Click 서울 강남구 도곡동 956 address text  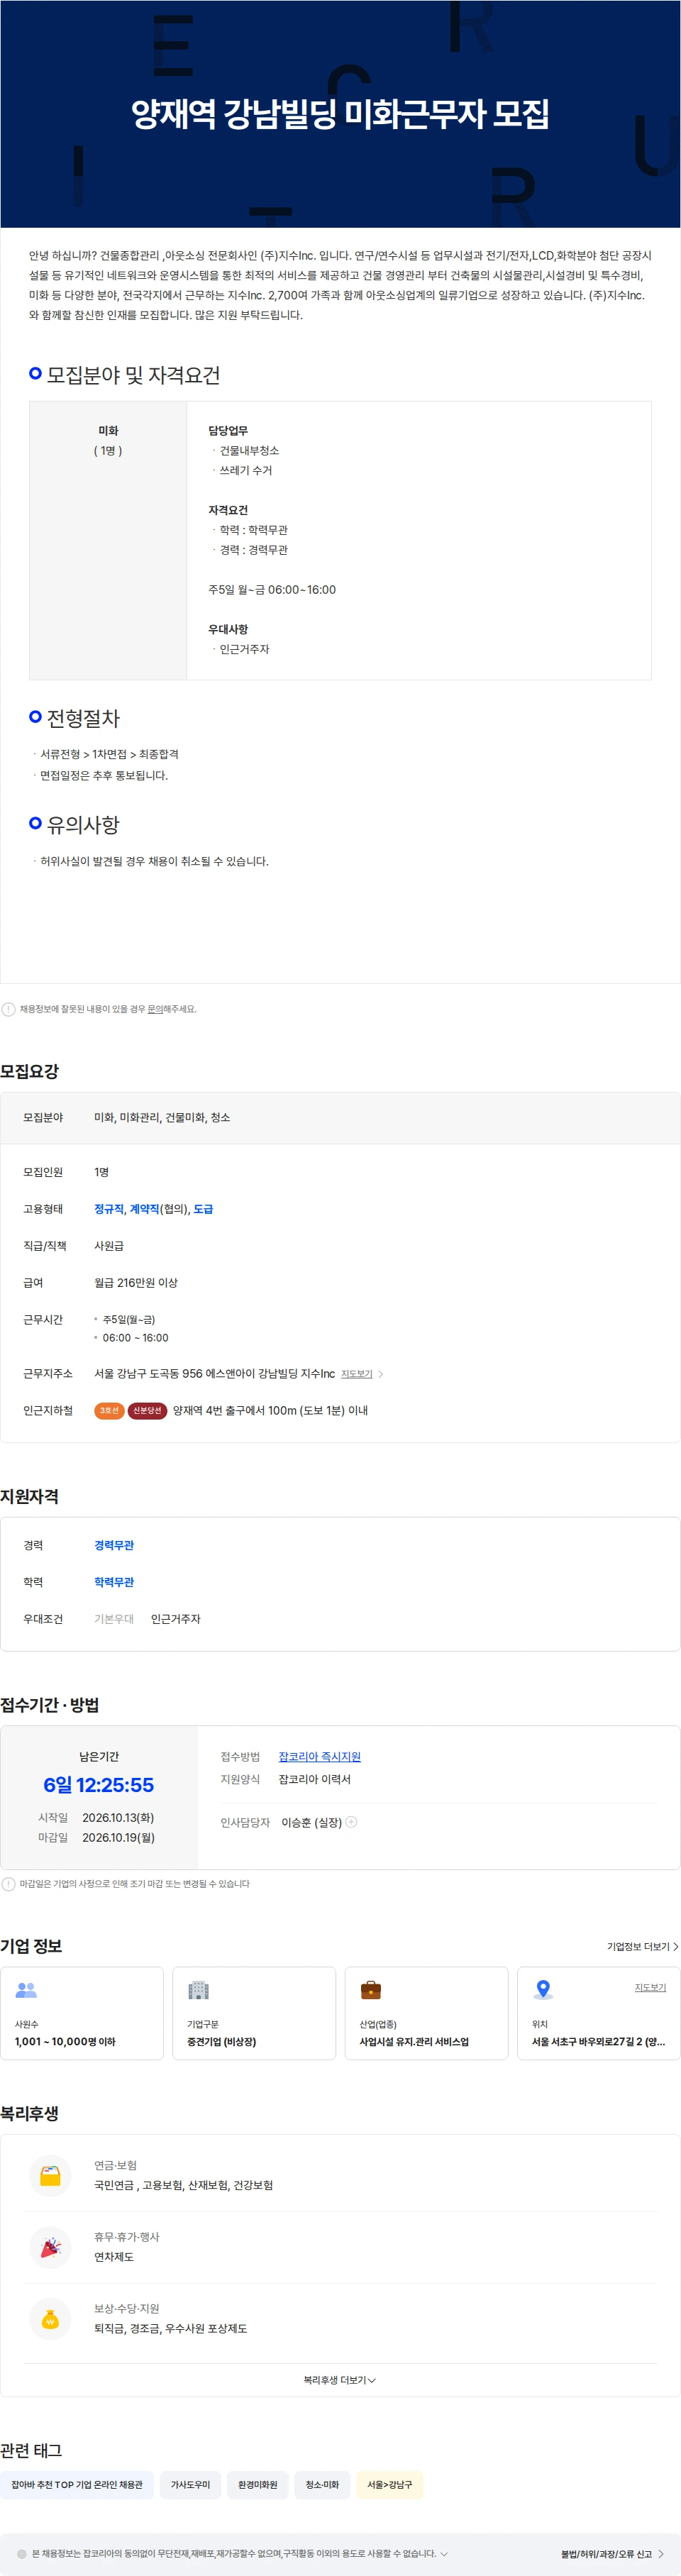[x=214, y=1373]
